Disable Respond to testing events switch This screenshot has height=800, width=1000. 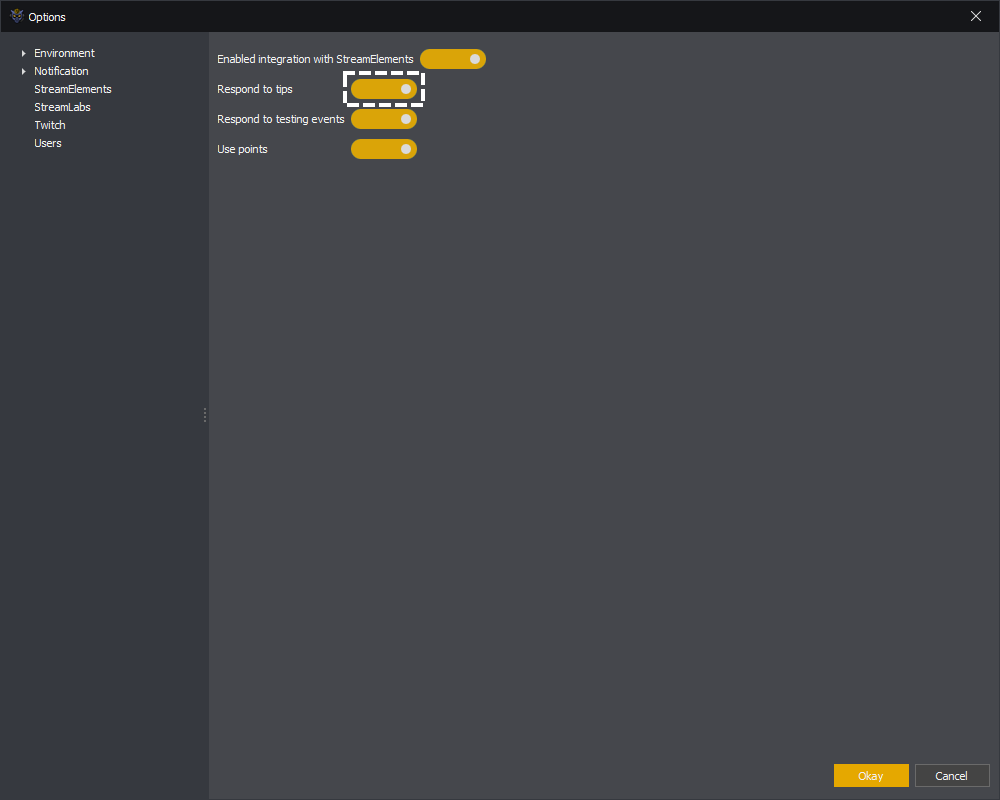click(384, 119)
